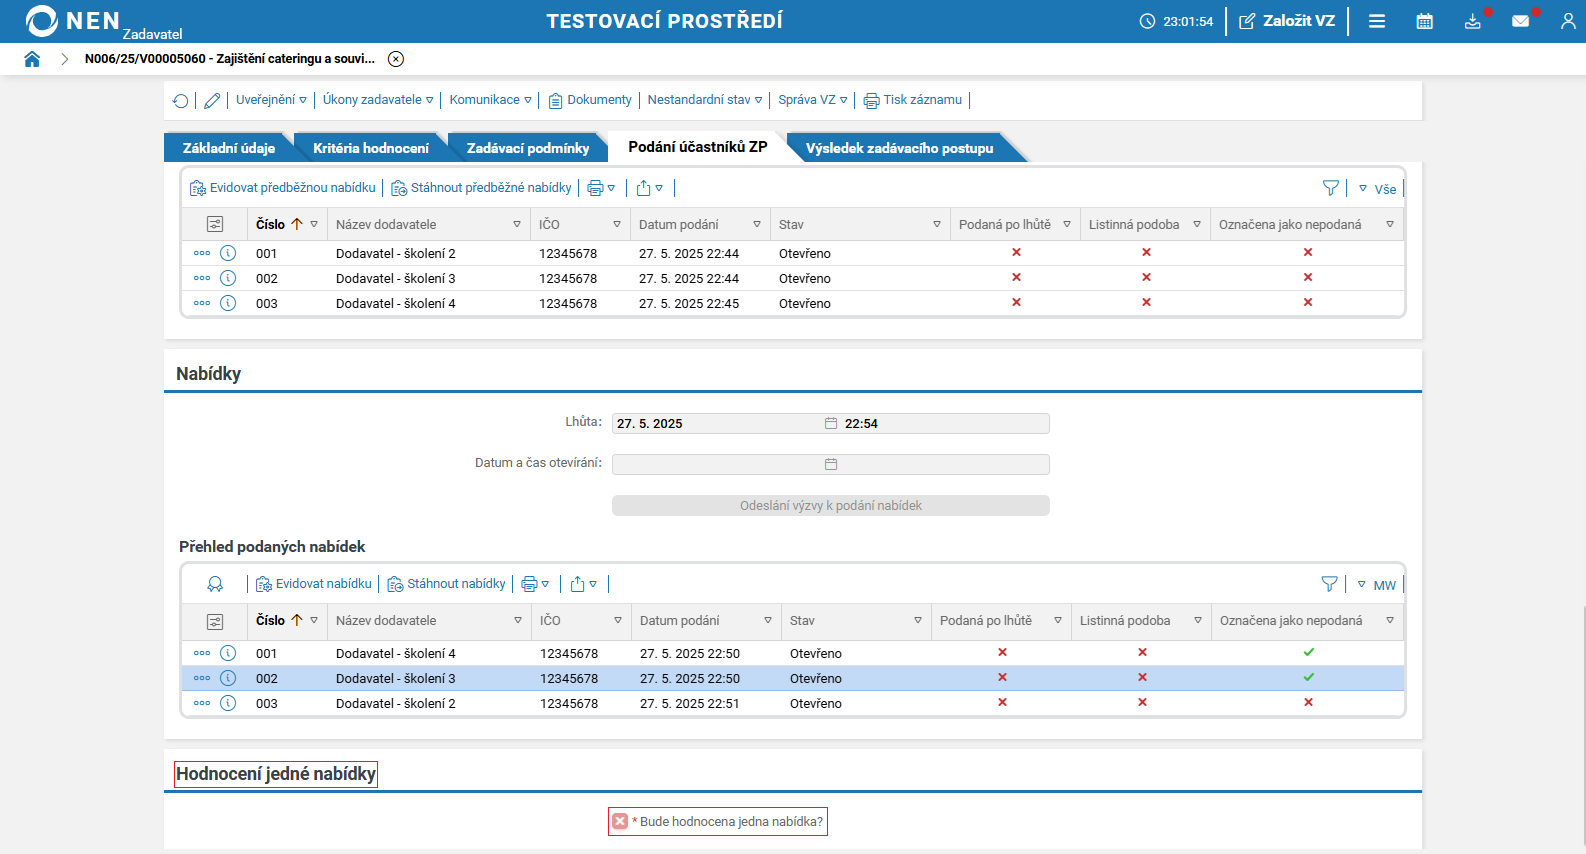Click the home icon in breadcrumb

click(32, 59)
